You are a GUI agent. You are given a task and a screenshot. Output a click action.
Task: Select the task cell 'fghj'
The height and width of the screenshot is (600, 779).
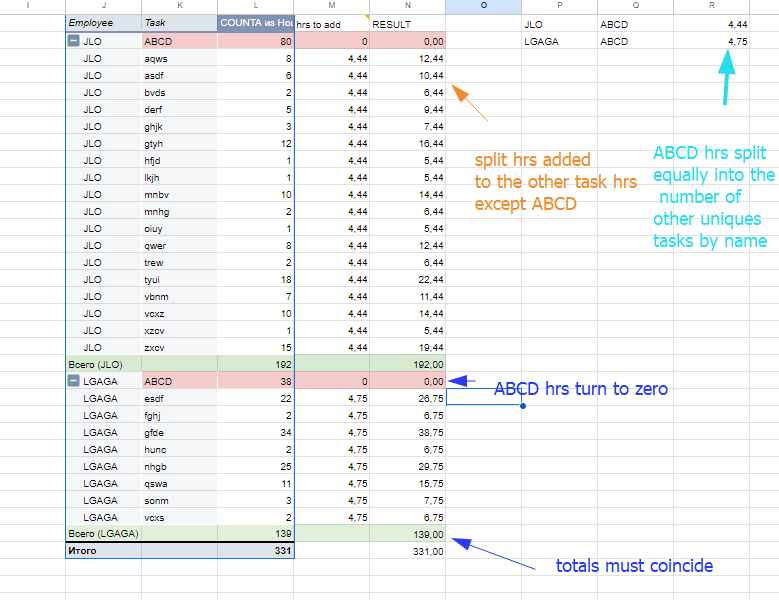coord(179,415)
